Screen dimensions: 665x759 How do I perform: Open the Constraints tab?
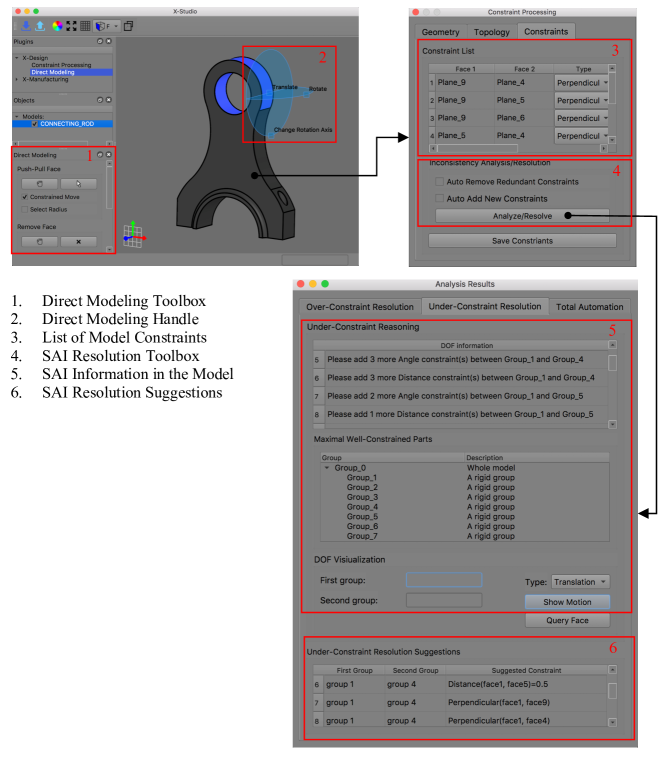tap(546, 31)
